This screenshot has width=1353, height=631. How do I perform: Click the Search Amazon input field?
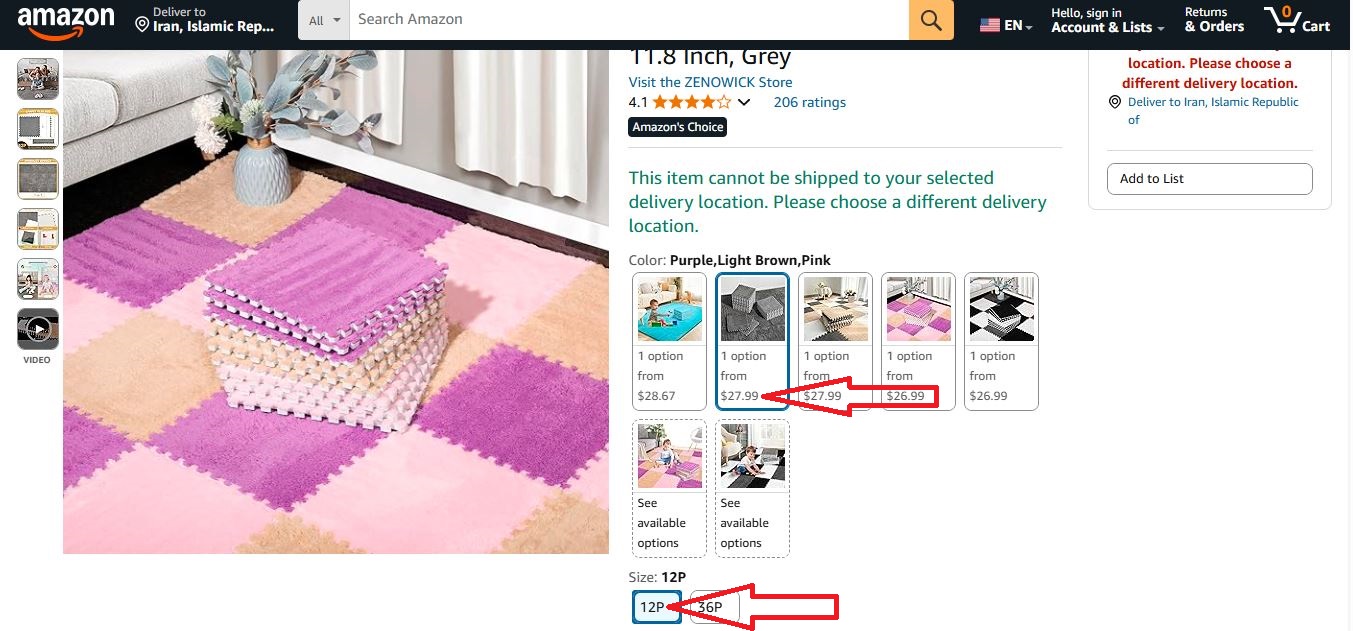click(628, 20)
